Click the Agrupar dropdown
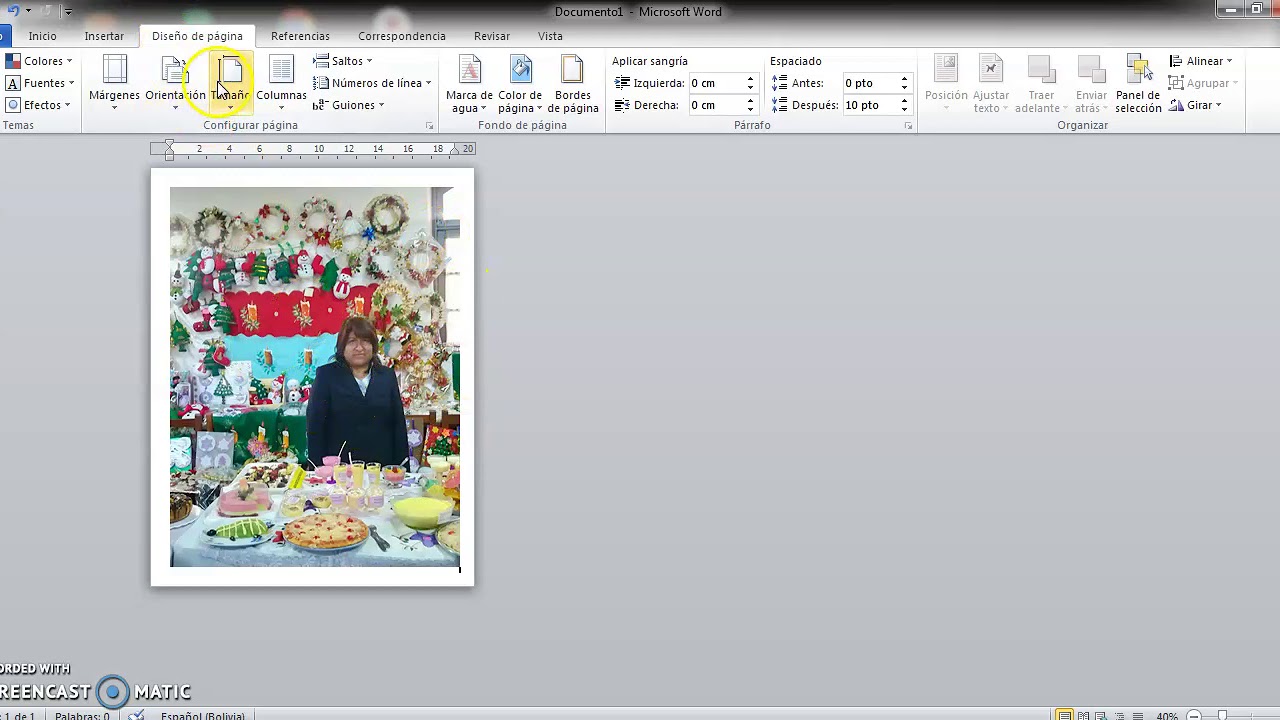Image resolution: width=1280 pixels, height=720 pixels. [x=1204, y=83]
